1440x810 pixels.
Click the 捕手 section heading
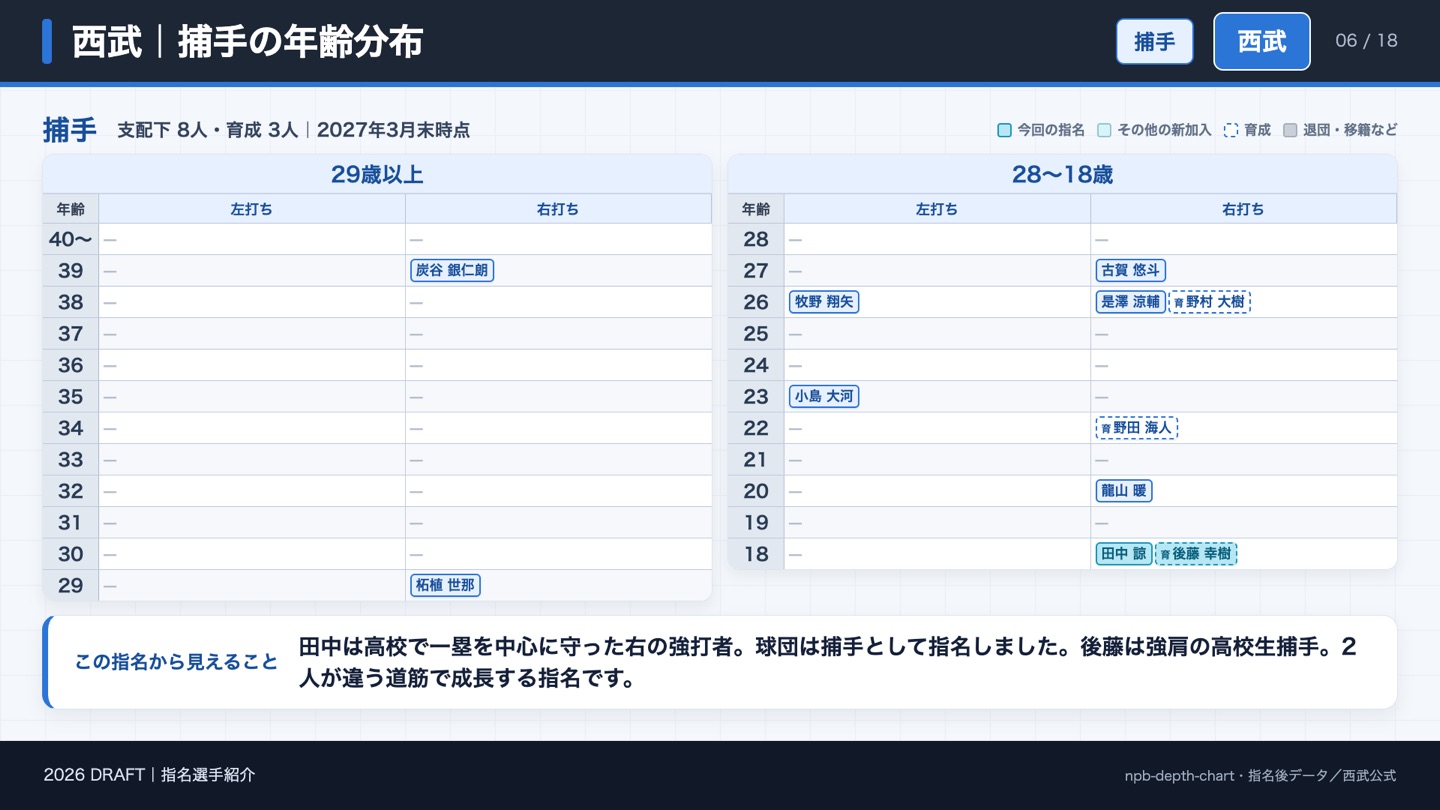pyautogui.click(x=70, y=130)
